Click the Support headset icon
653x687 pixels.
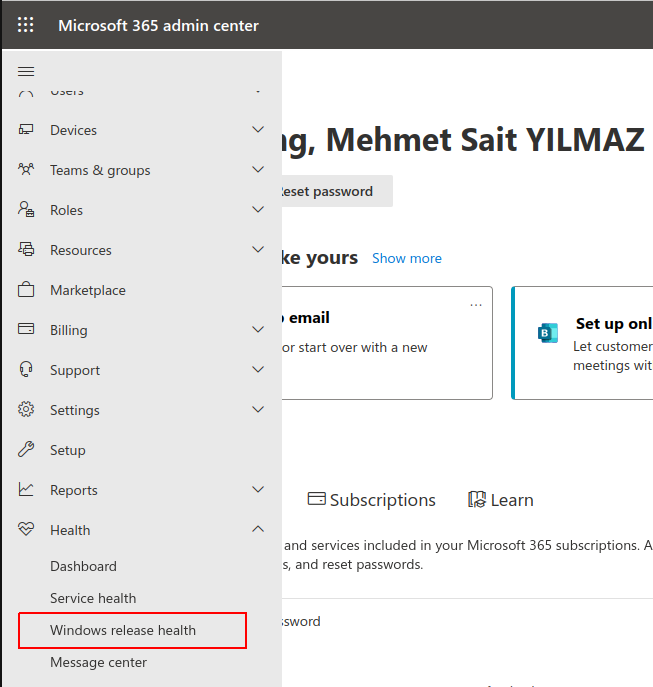26,369
